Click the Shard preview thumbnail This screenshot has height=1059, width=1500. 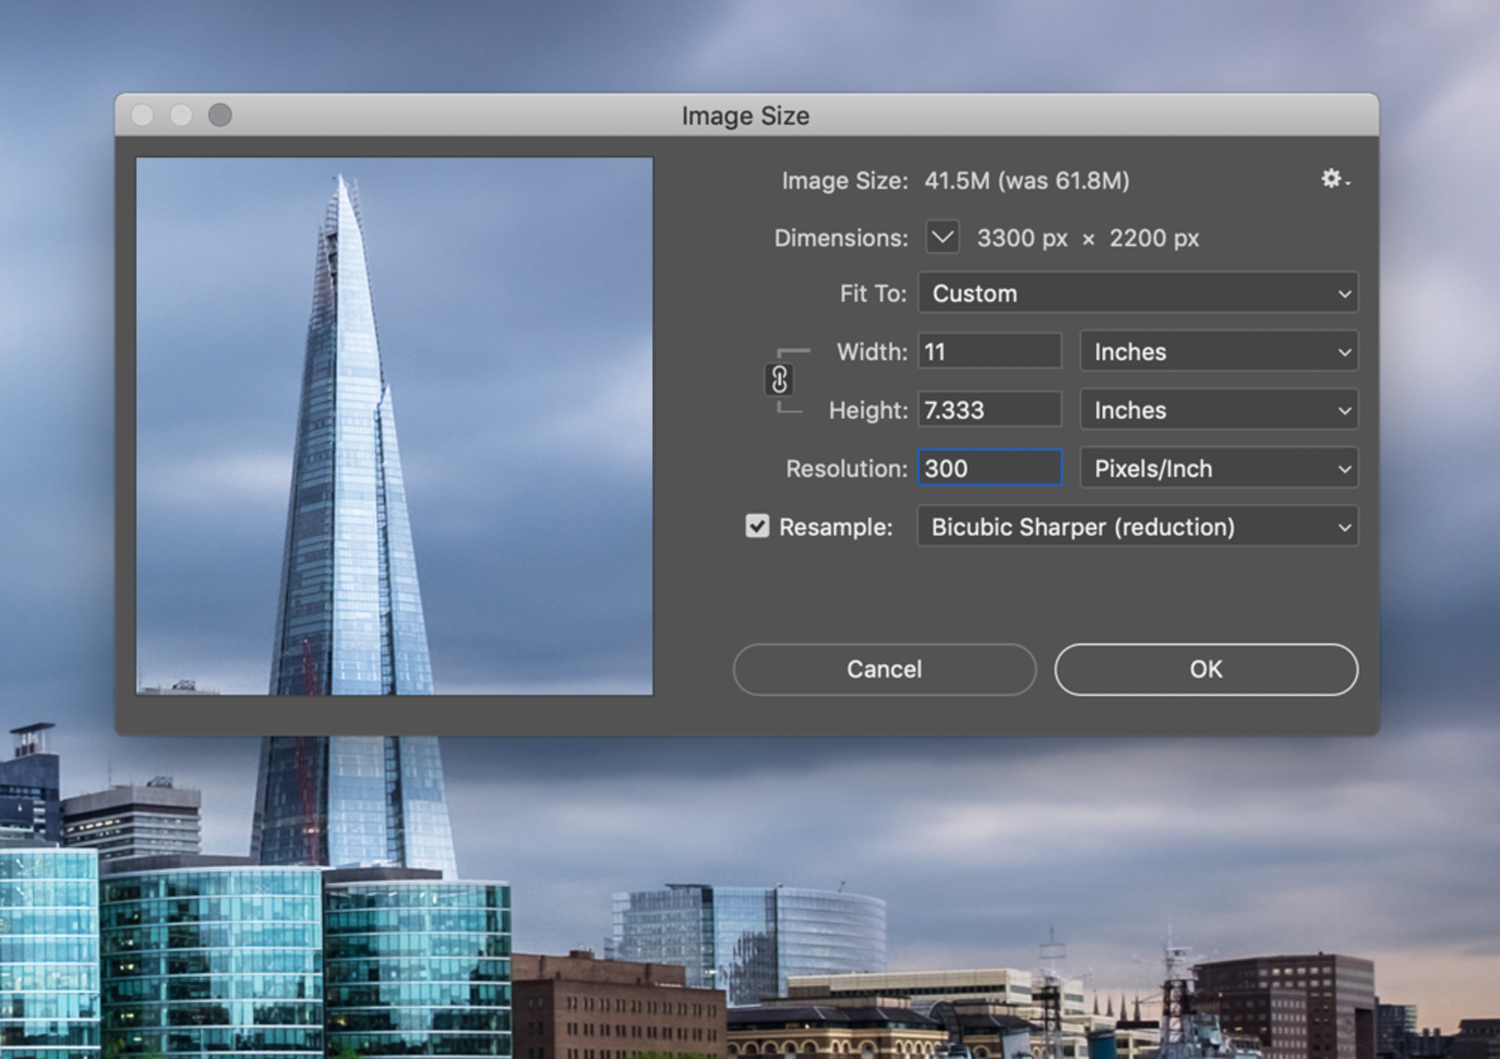(394, 426)
